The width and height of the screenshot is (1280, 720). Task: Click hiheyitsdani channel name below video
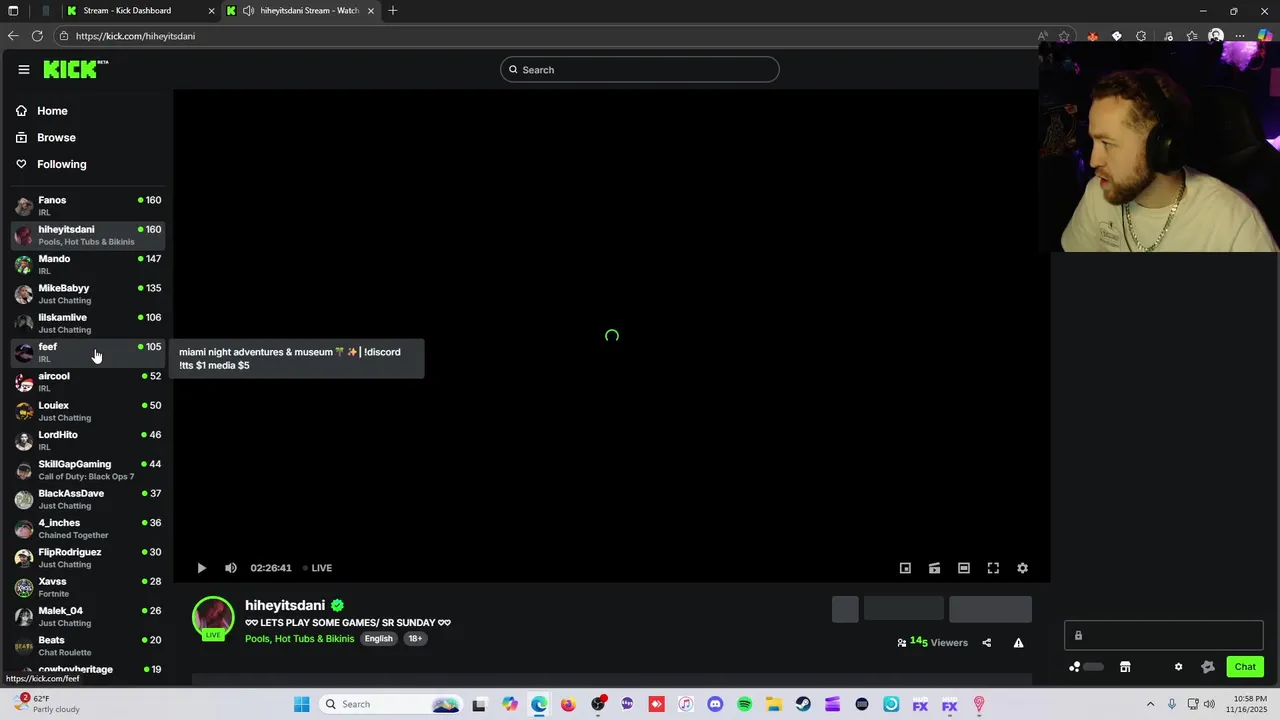285,605
